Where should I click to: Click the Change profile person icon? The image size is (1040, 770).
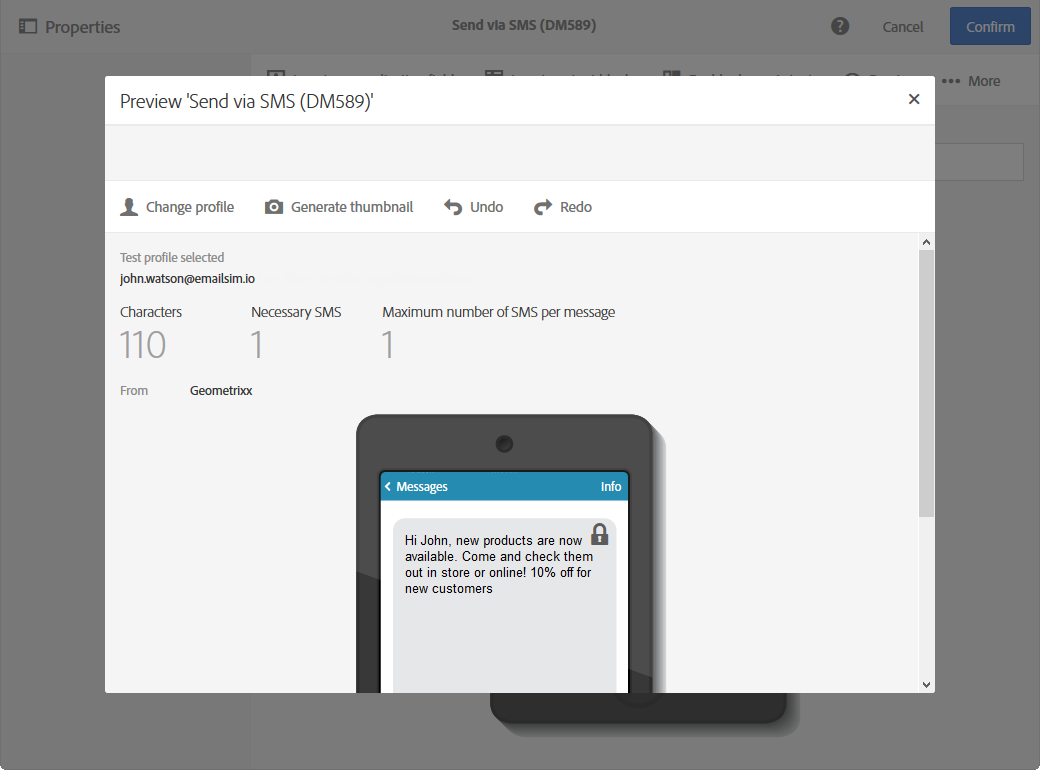point(129,207)
